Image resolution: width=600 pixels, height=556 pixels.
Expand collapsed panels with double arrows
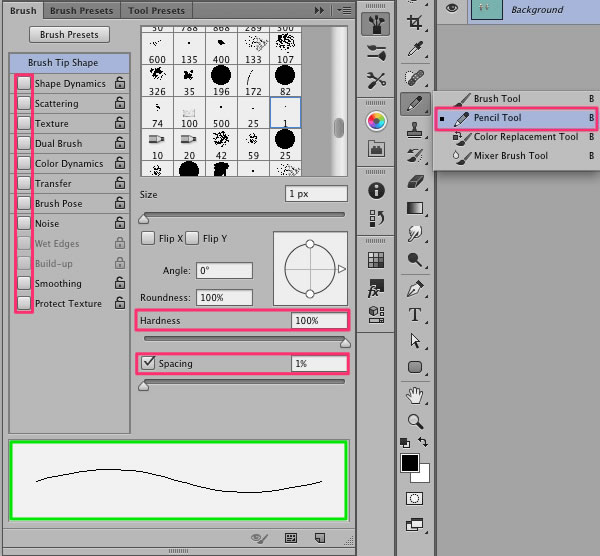319,10
